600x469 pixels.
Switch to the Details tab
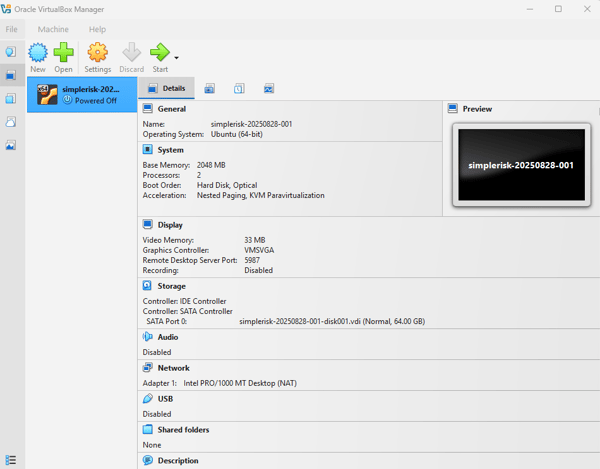[x=166, y=88]
